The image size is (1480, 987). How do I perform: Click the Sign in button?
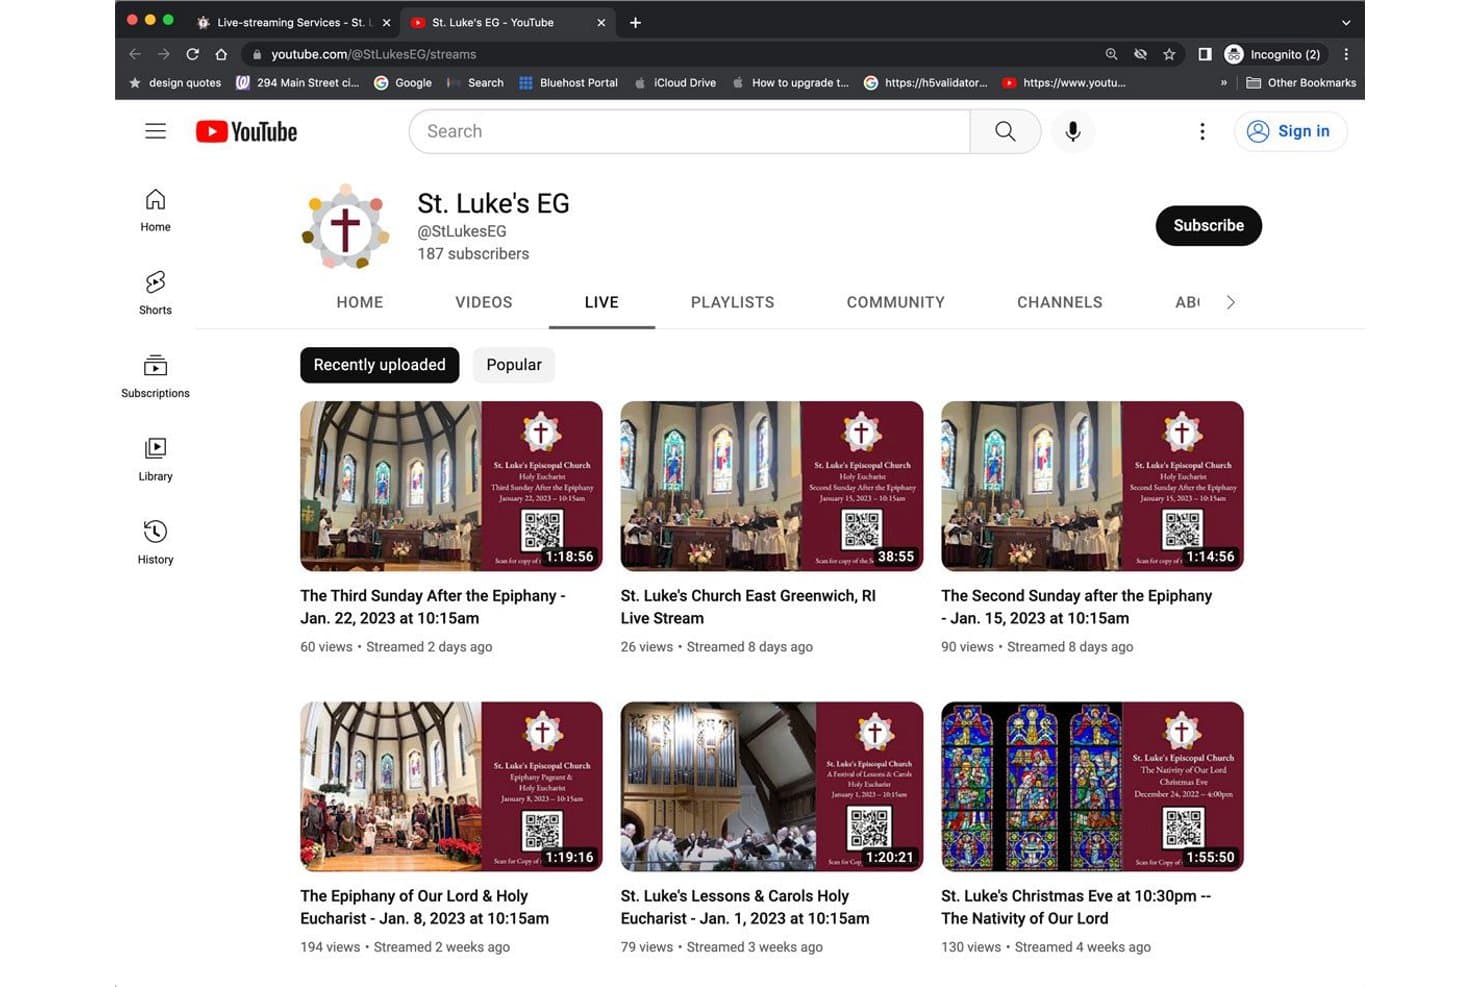pyautogui.click(x=1290, y=131)
